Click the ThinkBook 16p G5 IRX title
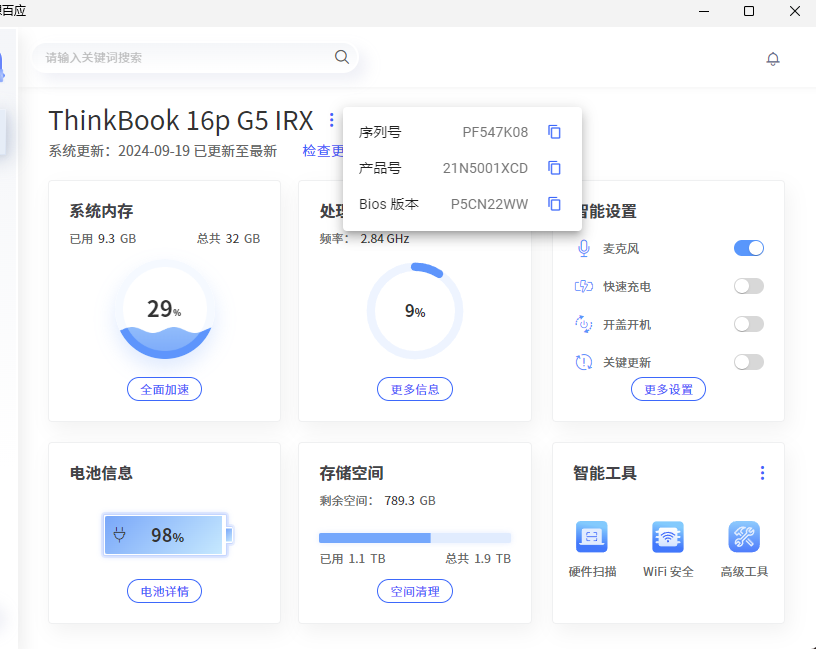The height and width of the screenshot is (649, 816). [x=181, y=121]
